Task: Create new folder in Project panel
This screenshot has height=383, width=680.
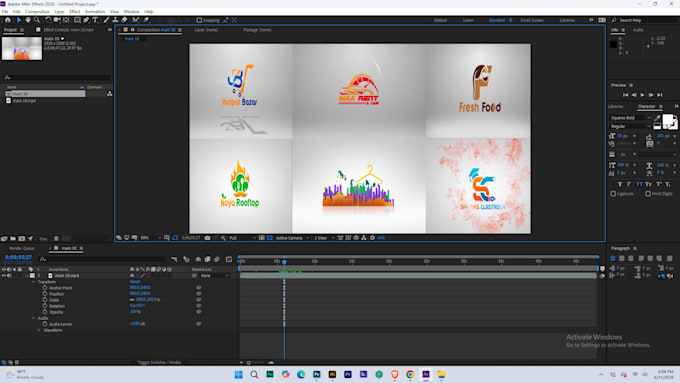Action: [13, 239]
